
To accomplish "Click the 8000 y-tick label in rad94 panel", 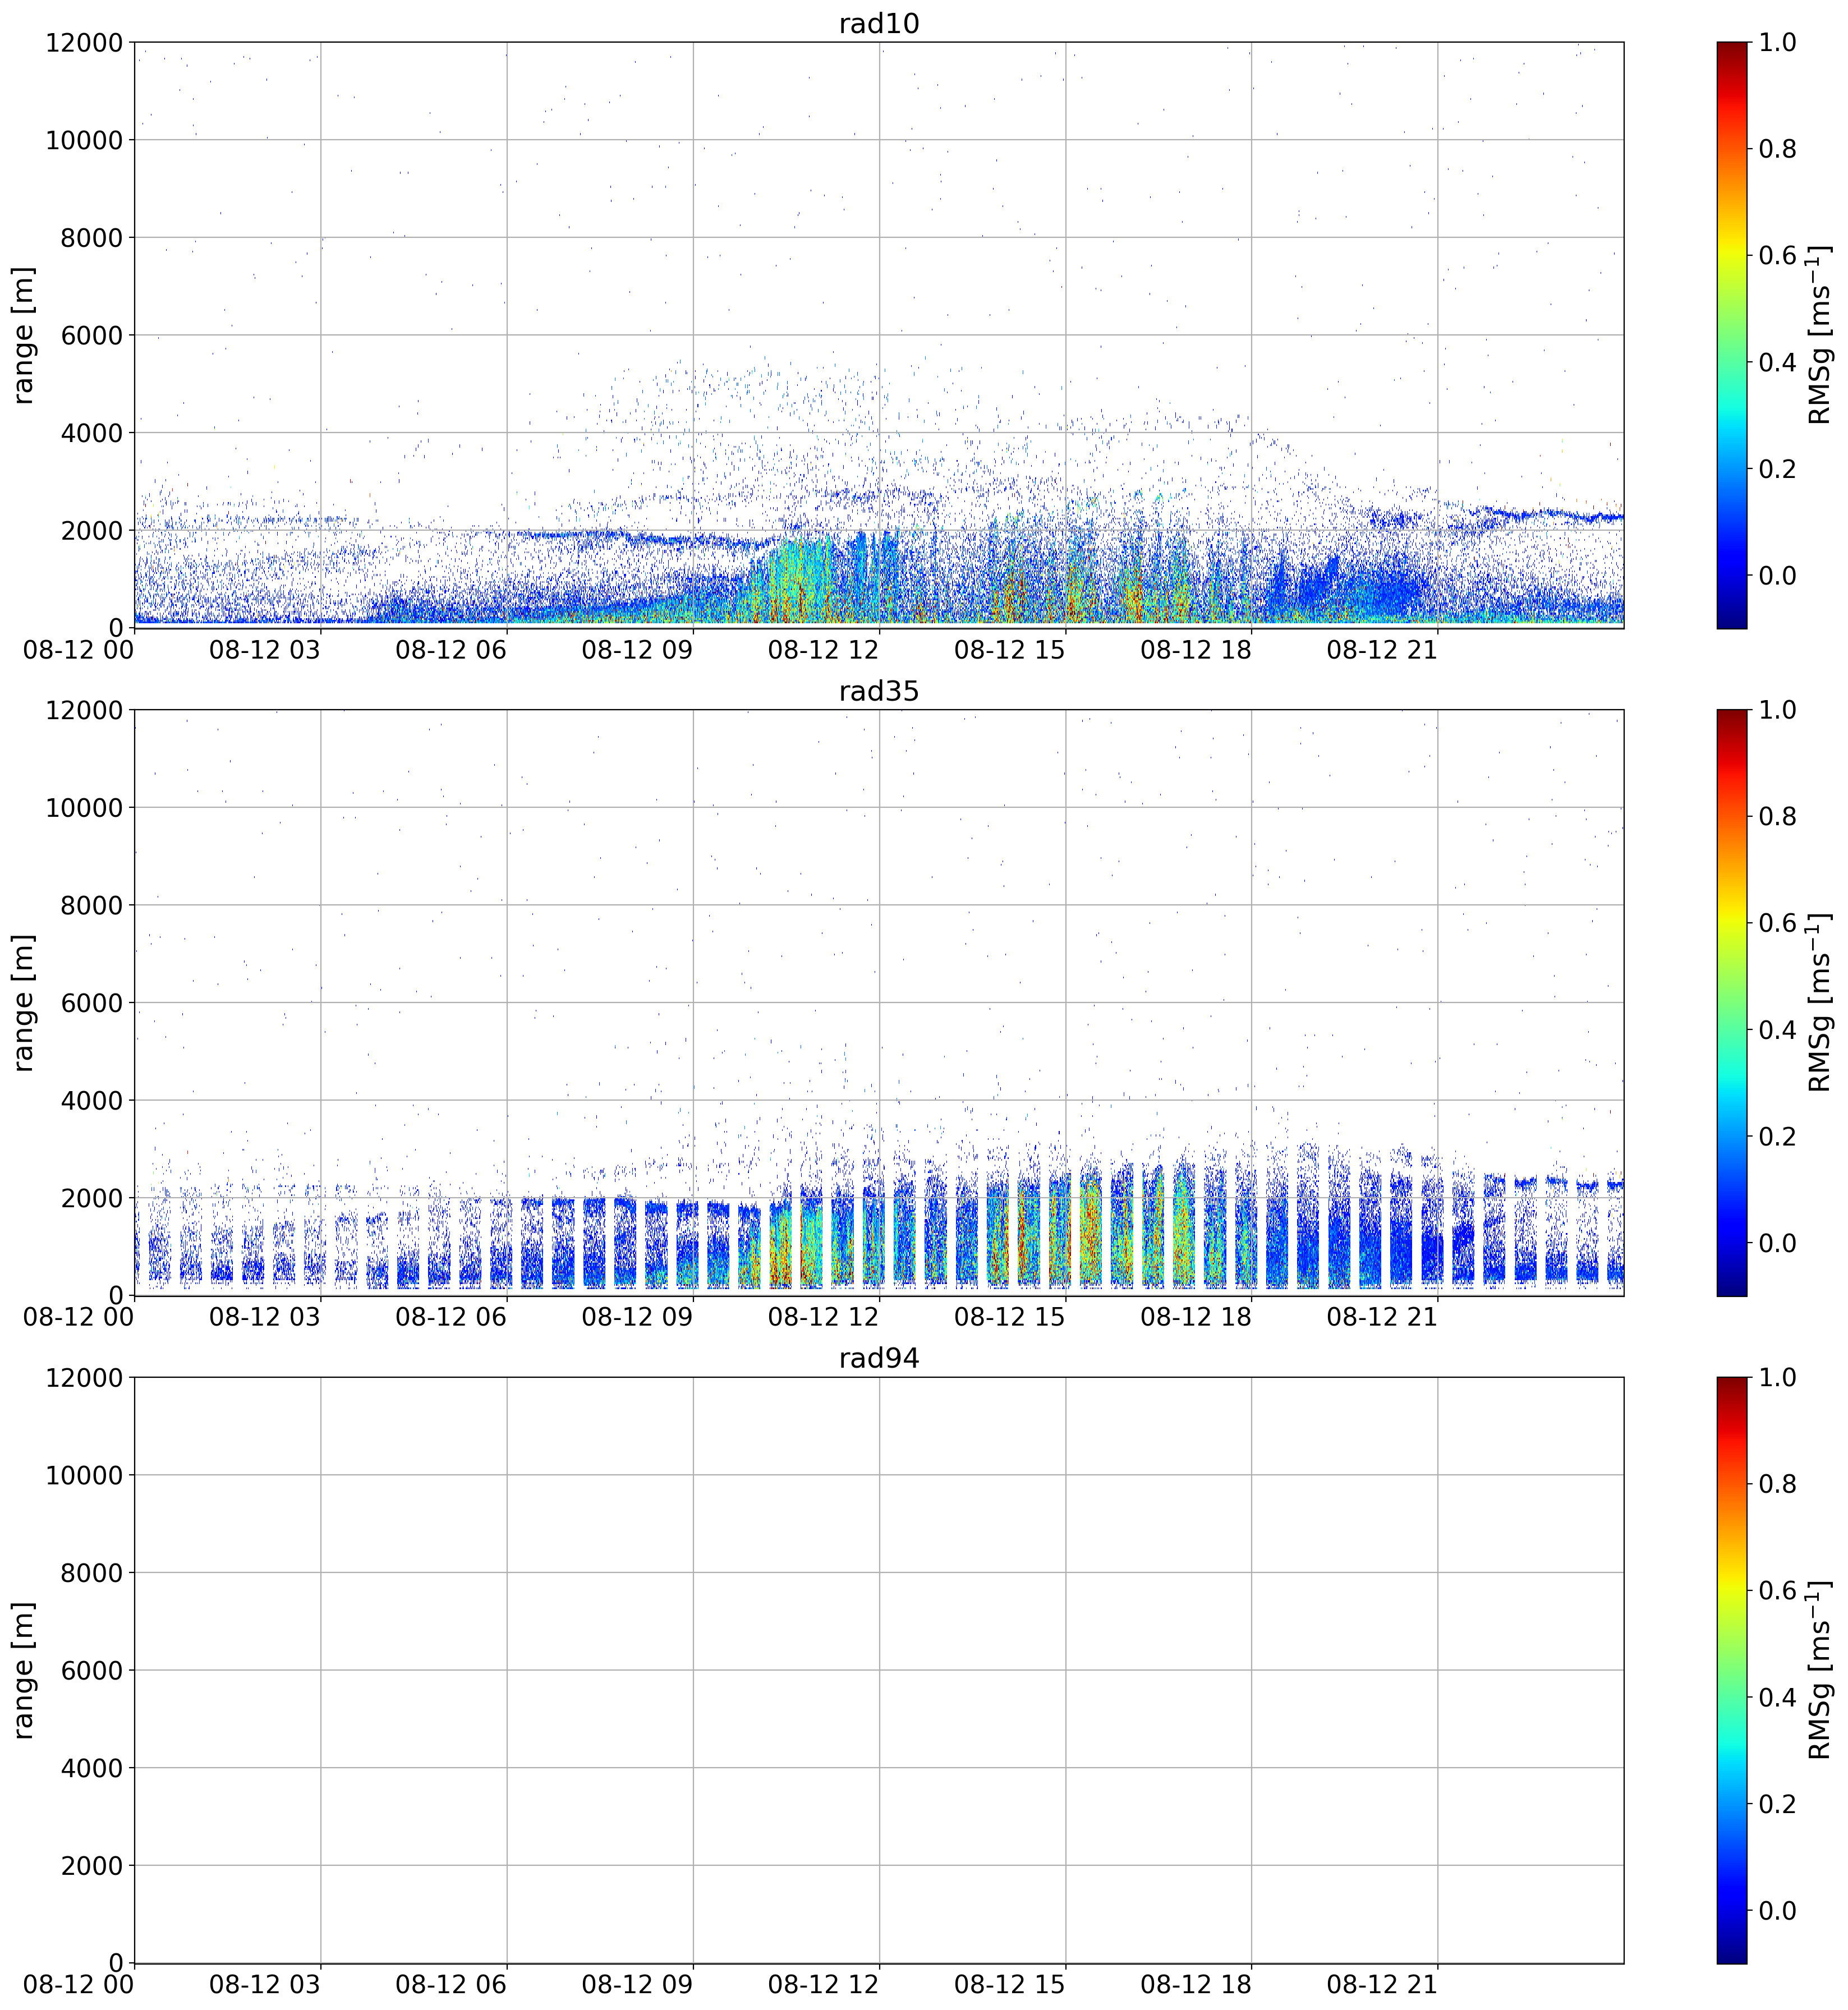I will (91, 1573).
